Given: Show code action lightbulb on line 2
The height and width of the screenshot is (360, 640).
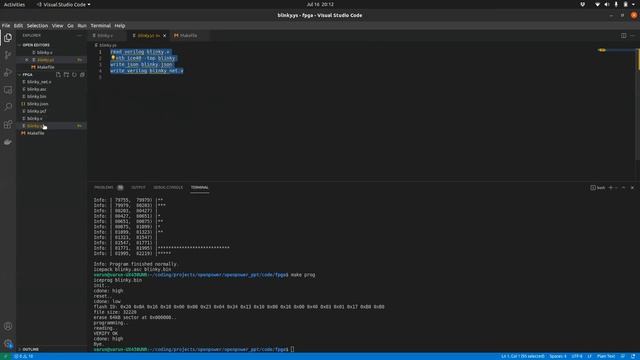Looking at the screenshot, I should (113, 58).
